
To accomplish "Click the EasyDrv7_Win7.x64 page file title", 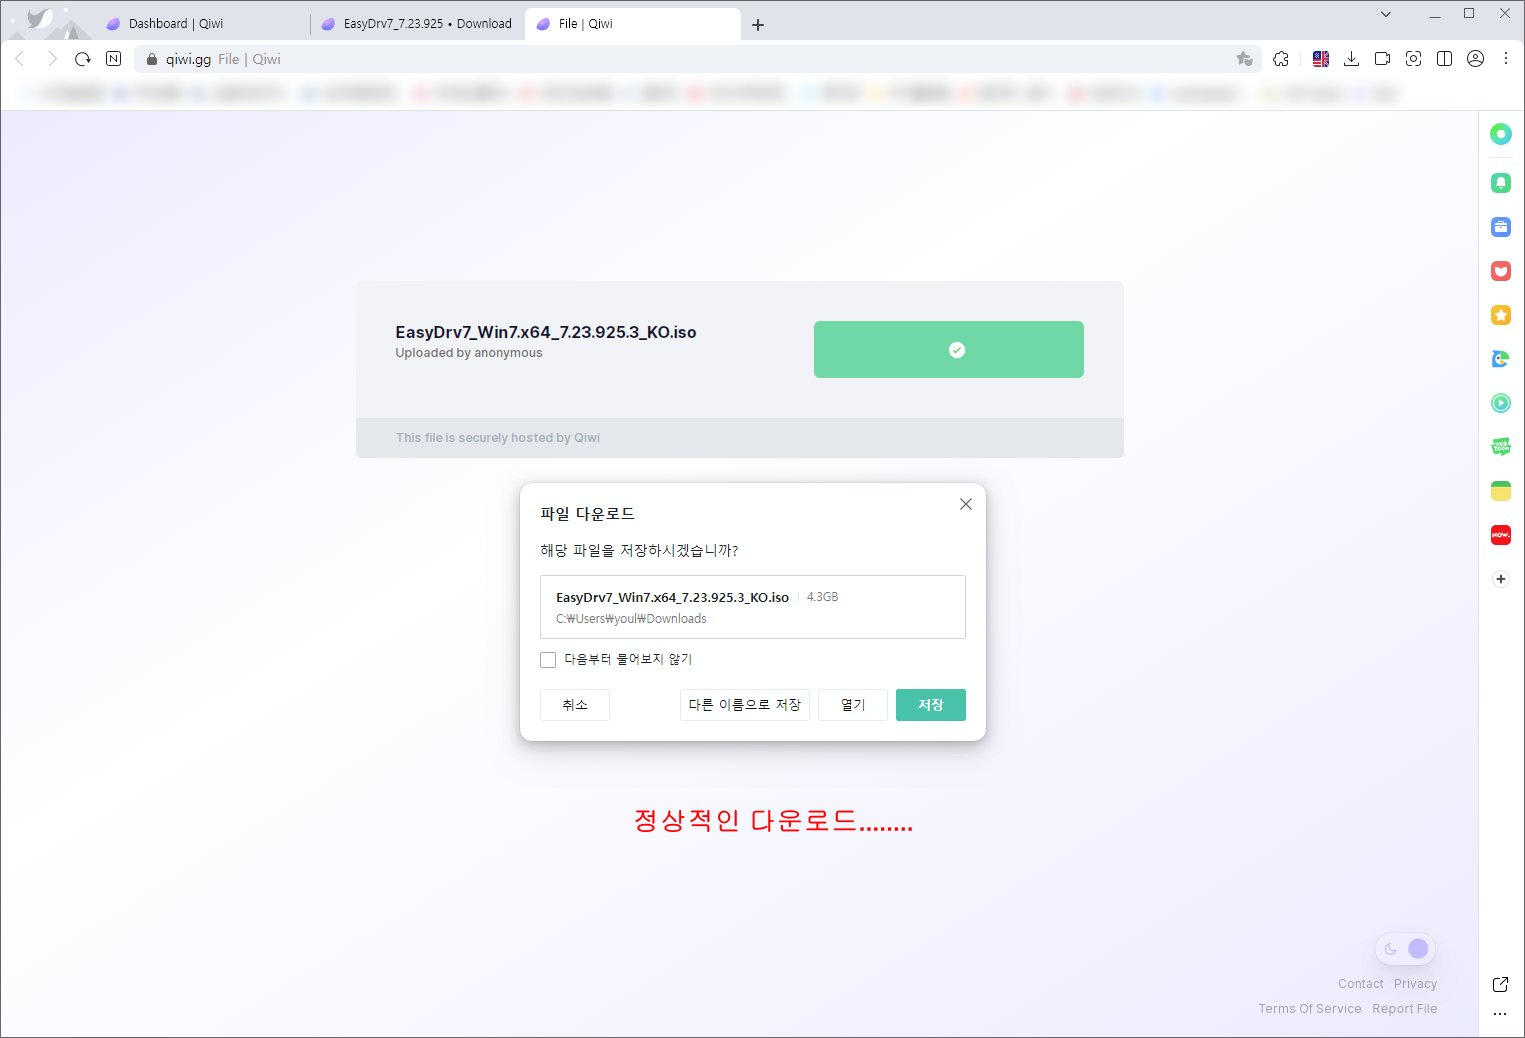I will tap(546, 332).
